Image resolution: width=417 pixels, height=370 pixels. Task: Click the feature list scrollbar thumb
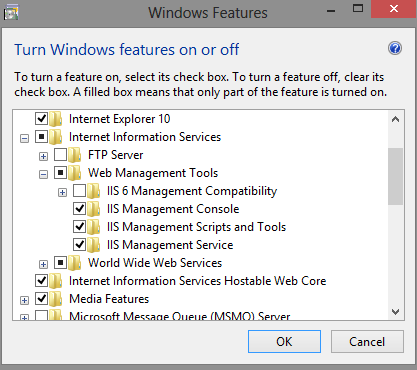coord(396,176)
